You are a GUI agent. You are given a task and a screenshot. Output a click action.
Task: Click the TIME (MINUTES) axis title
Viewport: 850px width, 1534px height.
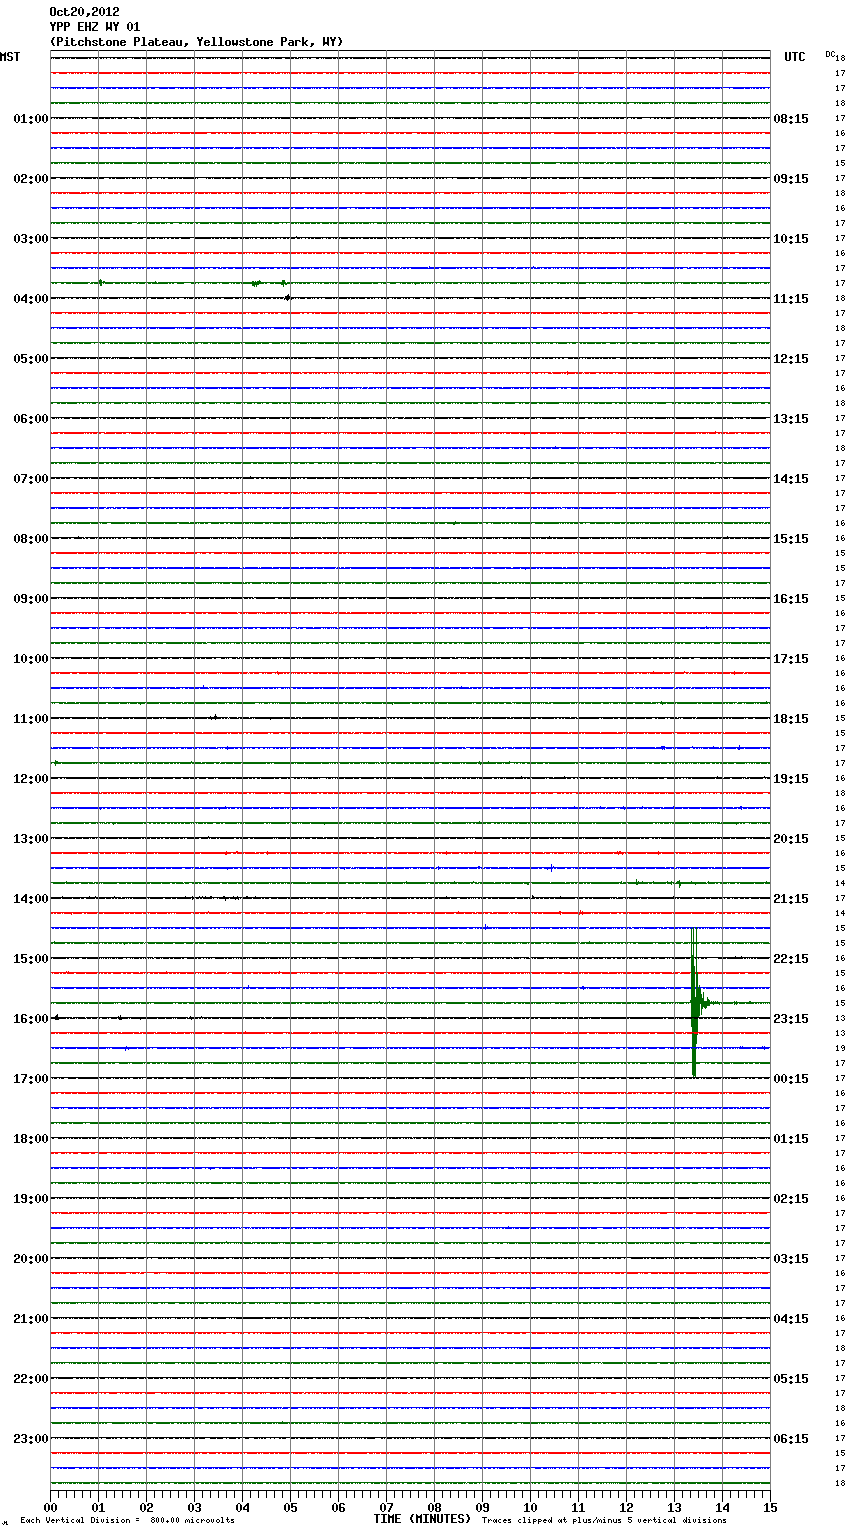pos(422,1519)
